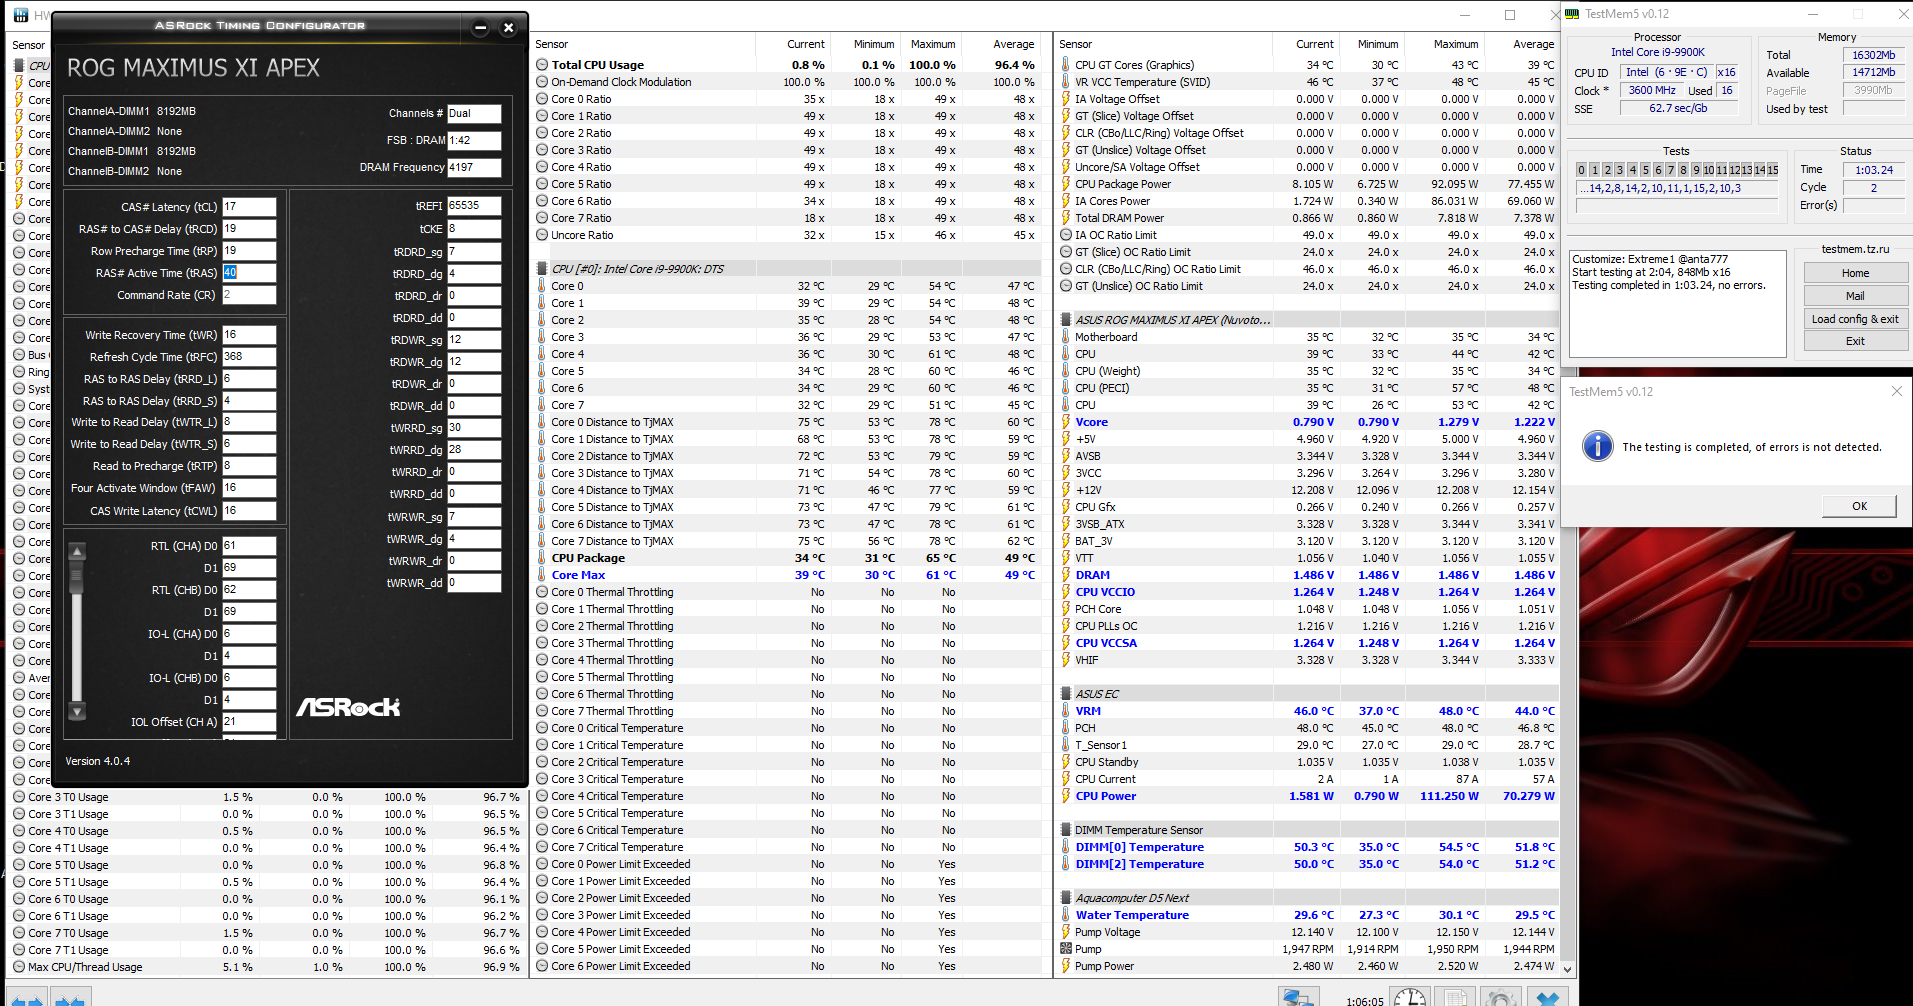Click the Channels # field showing Dual

point(474,113)
